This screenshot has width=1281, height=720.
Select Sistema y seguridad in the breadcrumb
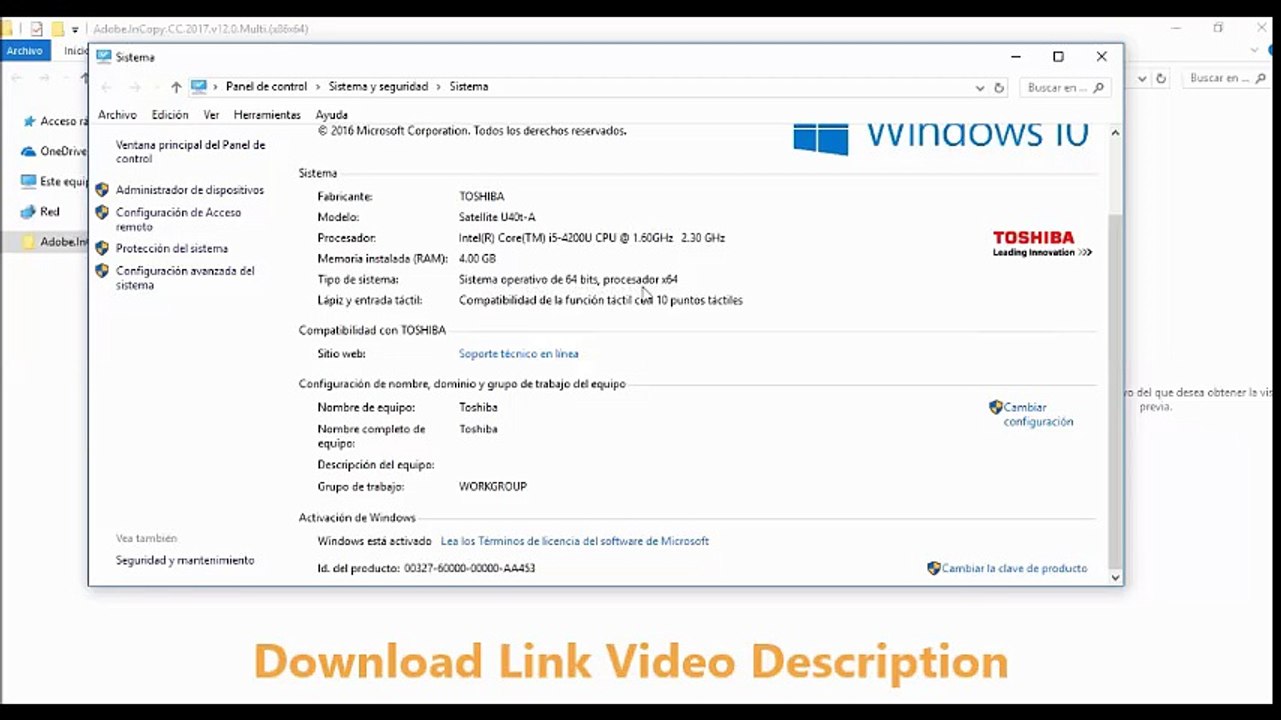(378, 87)
